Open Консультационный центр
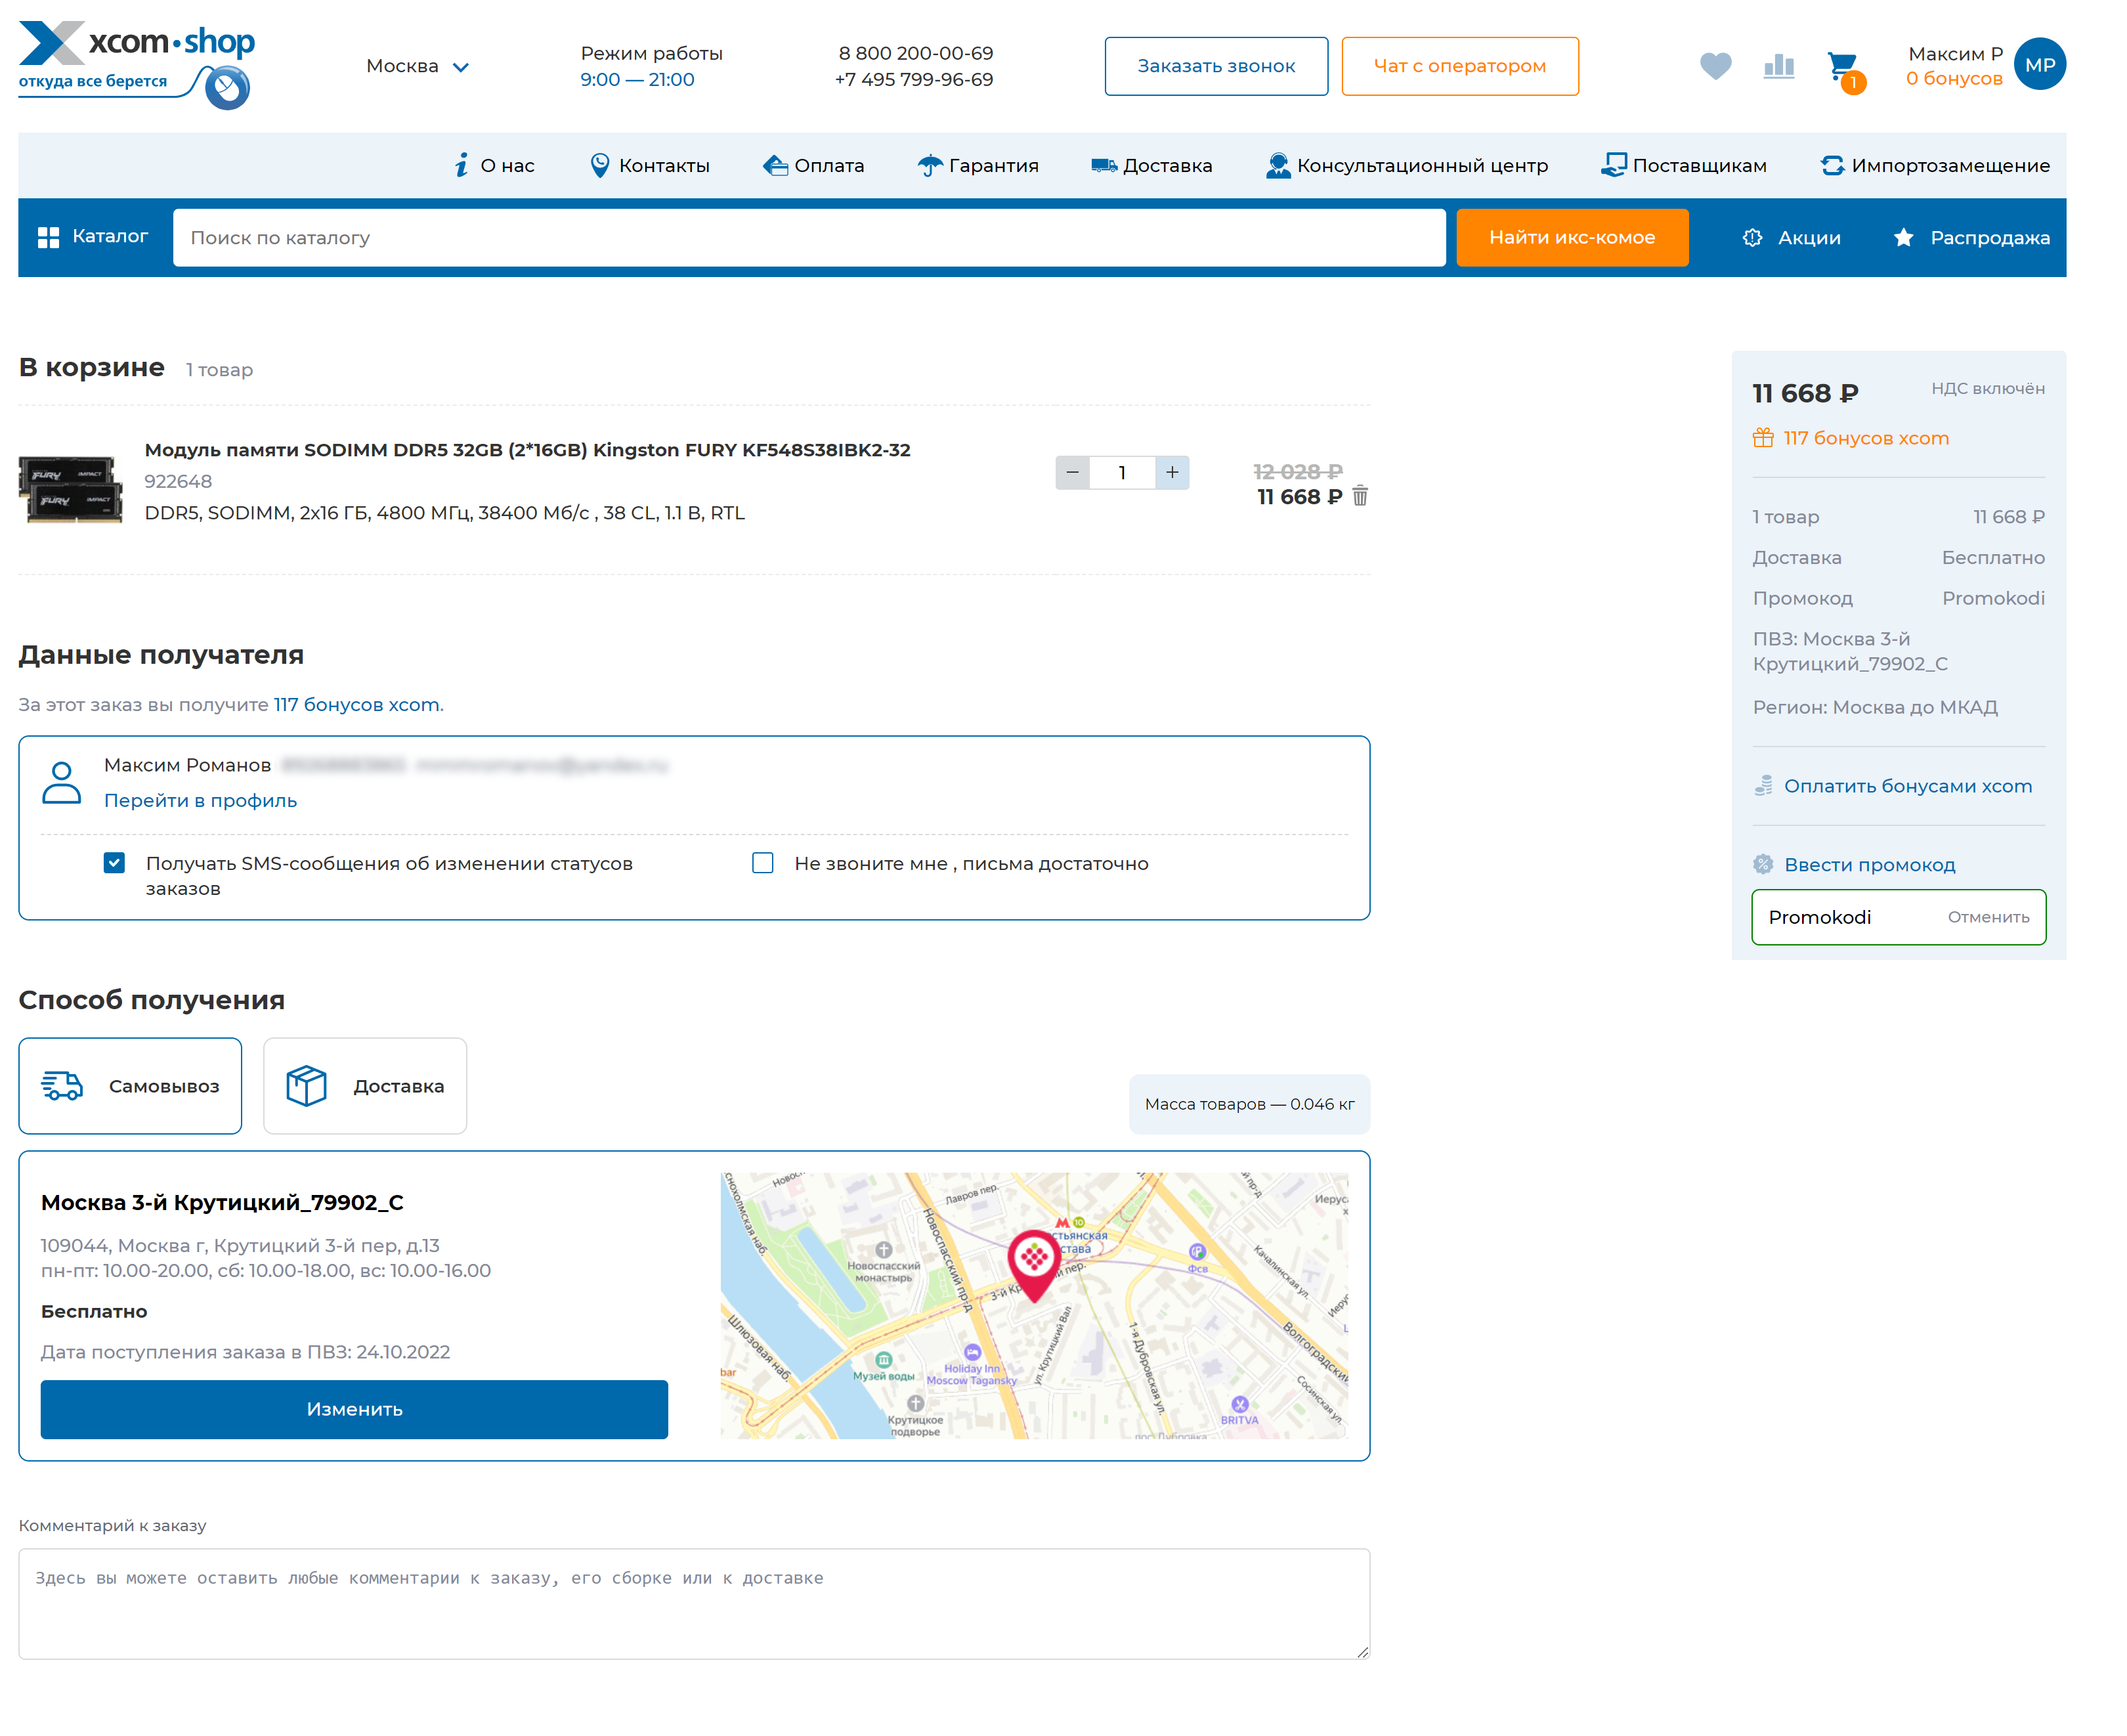2127x1736 pixels. (x=1406, y=165)
